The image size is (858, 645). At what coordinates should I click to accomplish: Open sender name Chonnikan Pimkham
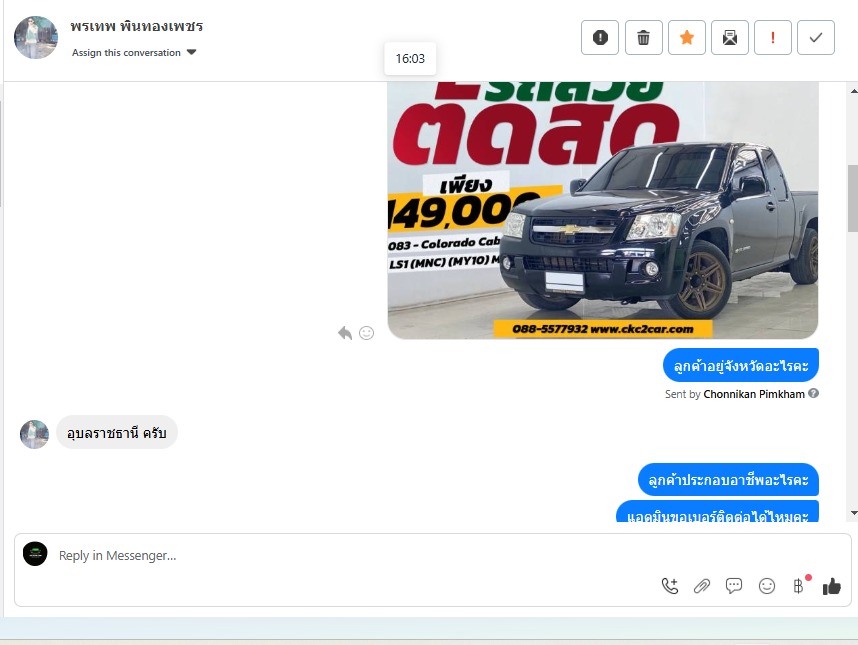[754, 394]
